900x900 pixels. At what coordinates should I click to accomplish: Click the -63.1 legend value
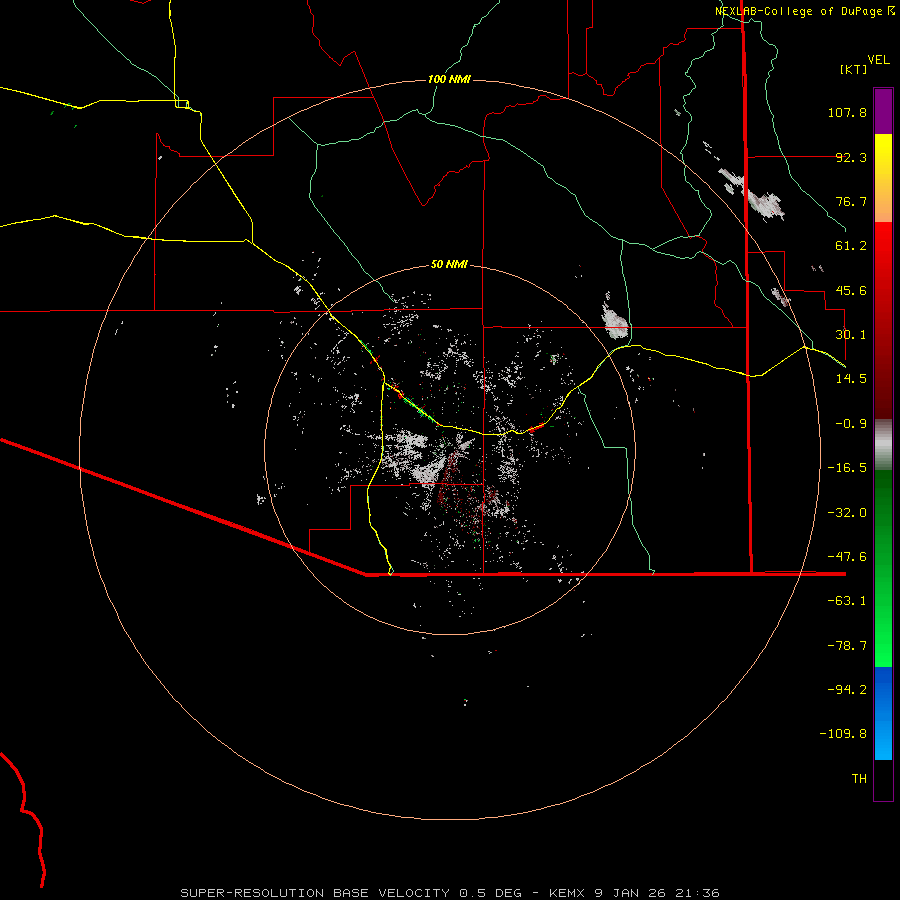pos(847,601)
